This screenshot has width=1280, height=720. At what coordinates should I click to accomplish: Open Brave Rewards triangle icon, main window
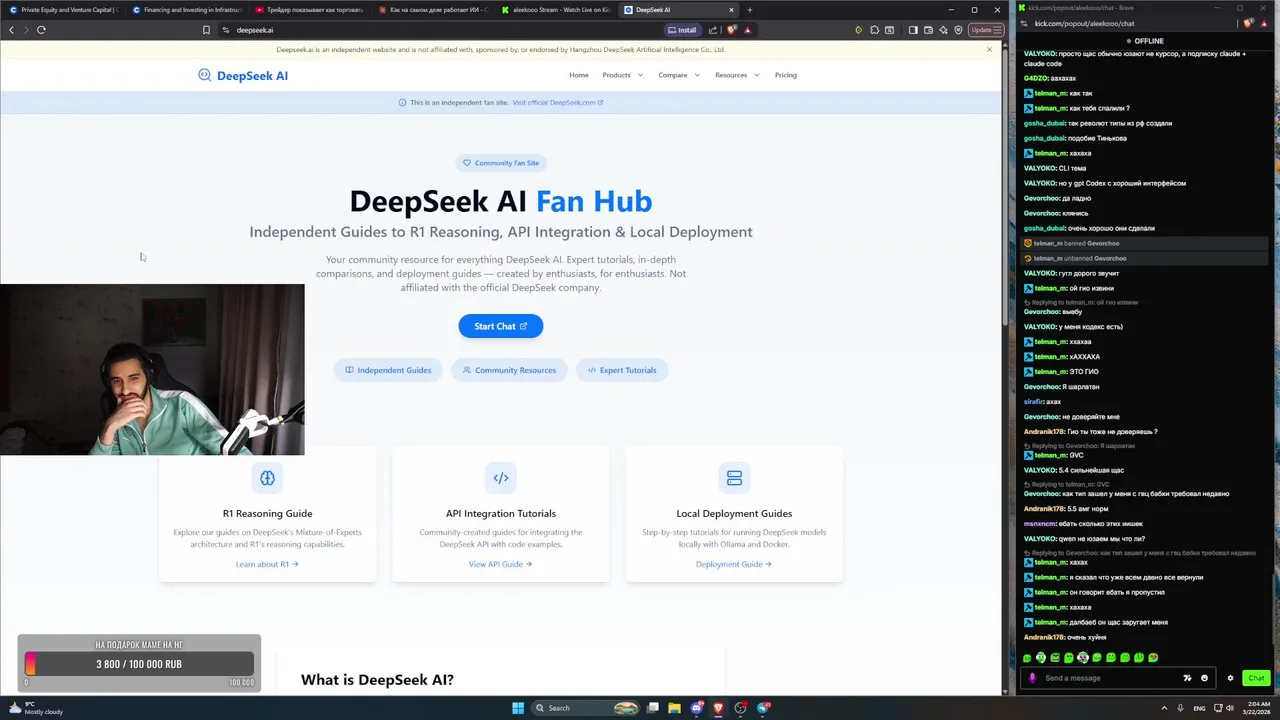(x=747, y=30)
